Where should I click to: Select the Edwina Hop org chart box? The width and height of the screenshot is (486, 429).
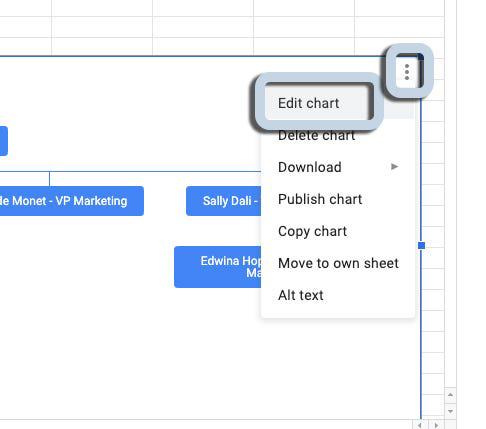[218, 267]
